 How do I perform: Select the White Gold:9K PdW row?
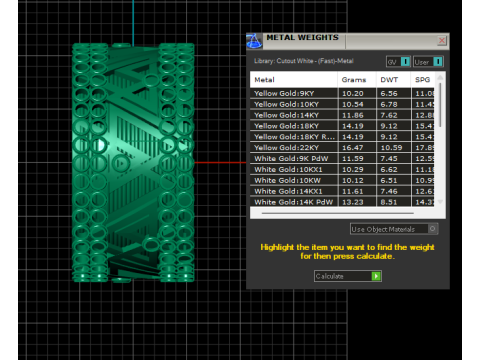click(x=342, y=159)
